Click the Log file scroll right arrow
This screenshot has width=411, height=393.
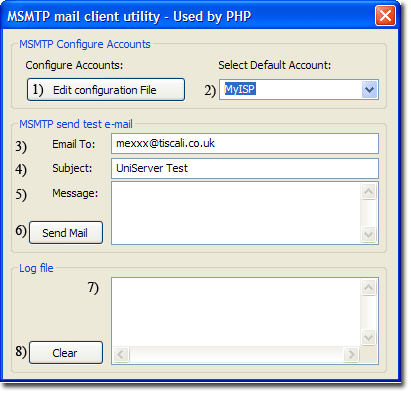pos(351,354)
